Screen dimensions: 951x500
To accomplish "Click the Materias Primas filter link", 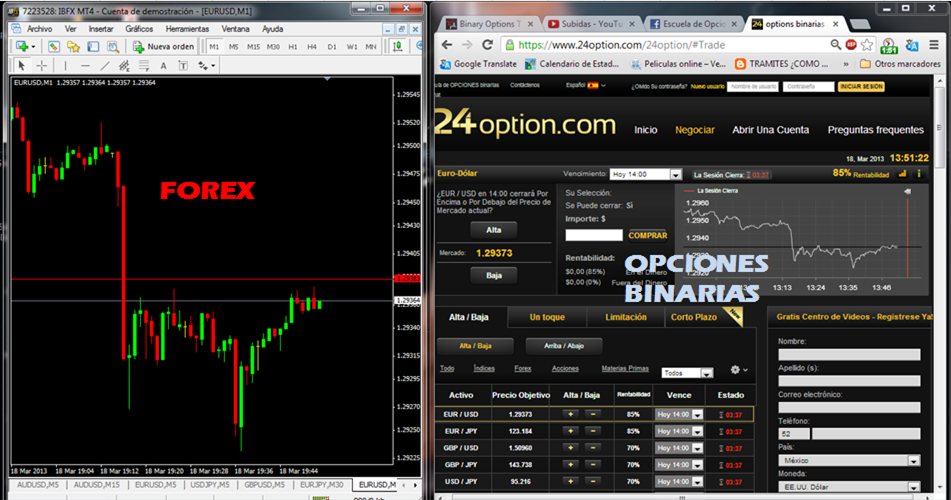I will 625,368.
